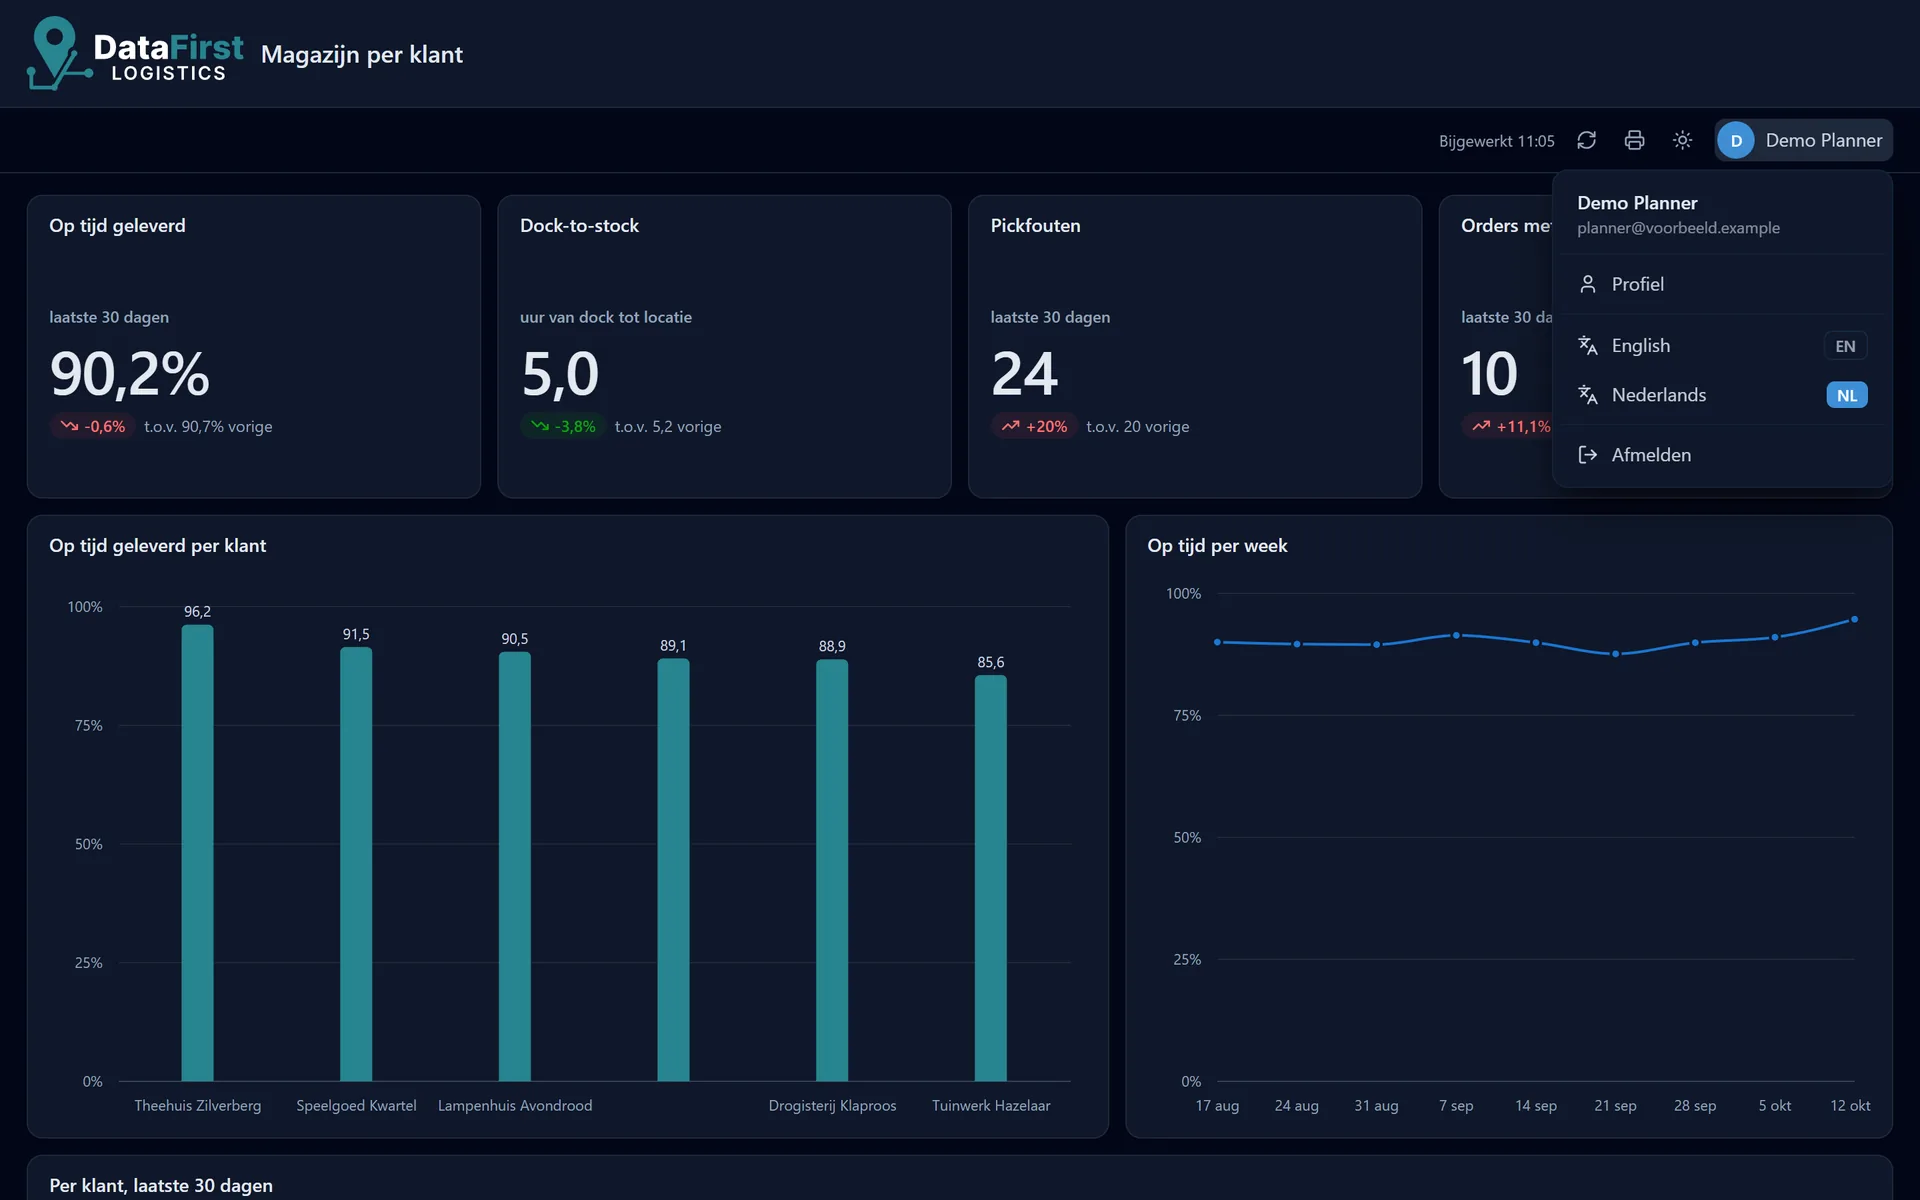The image size is (1920, 1200).
Task: Click the EN language badge
Action: click(1845, 346)
